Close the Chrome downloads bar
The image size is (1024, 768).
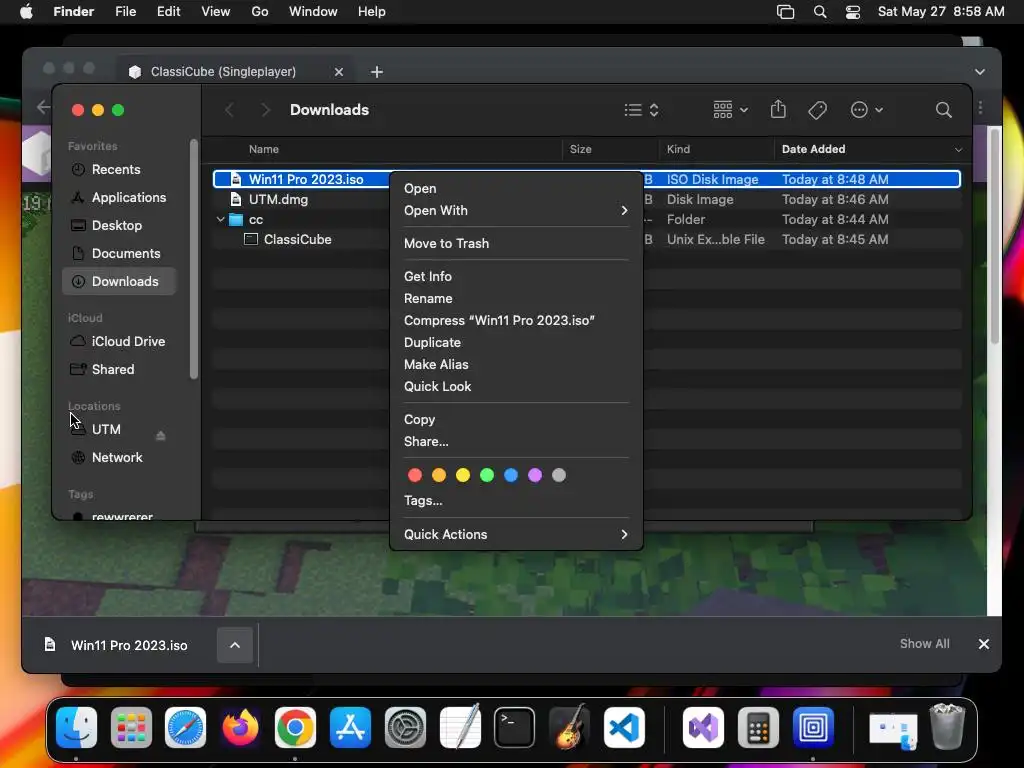(984, 644)
